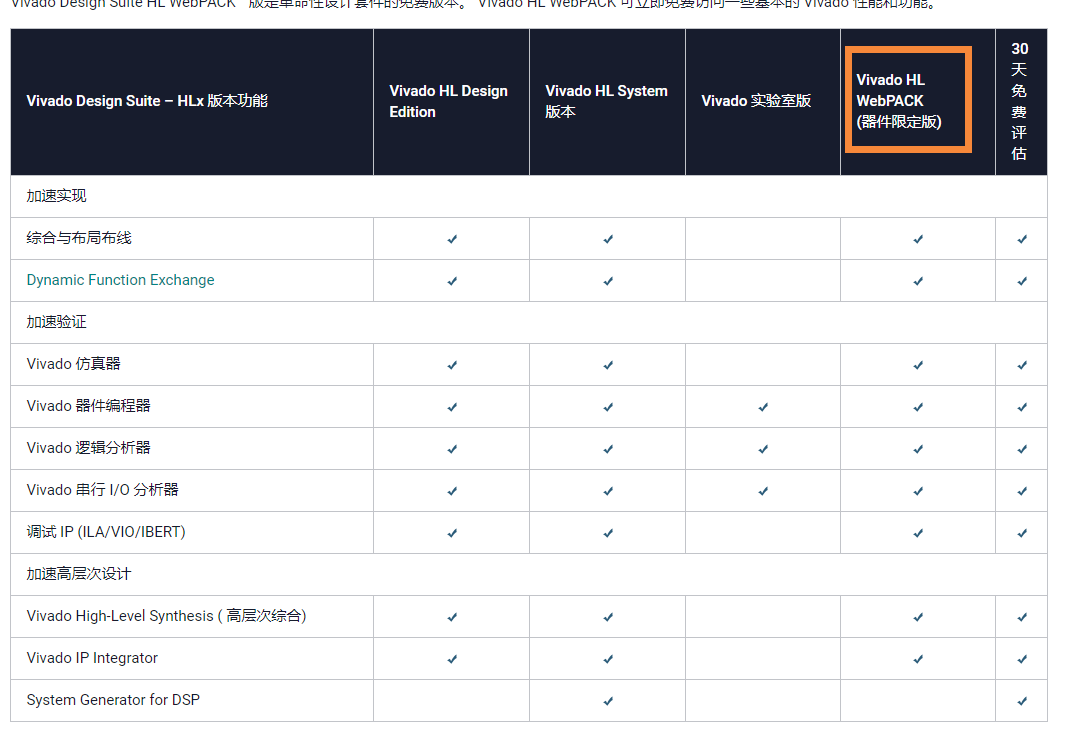Click Vivado 逻辑分析器 checkmark under 实验室版
Viewport: 1072px width, 739px height.
(763, 449)
